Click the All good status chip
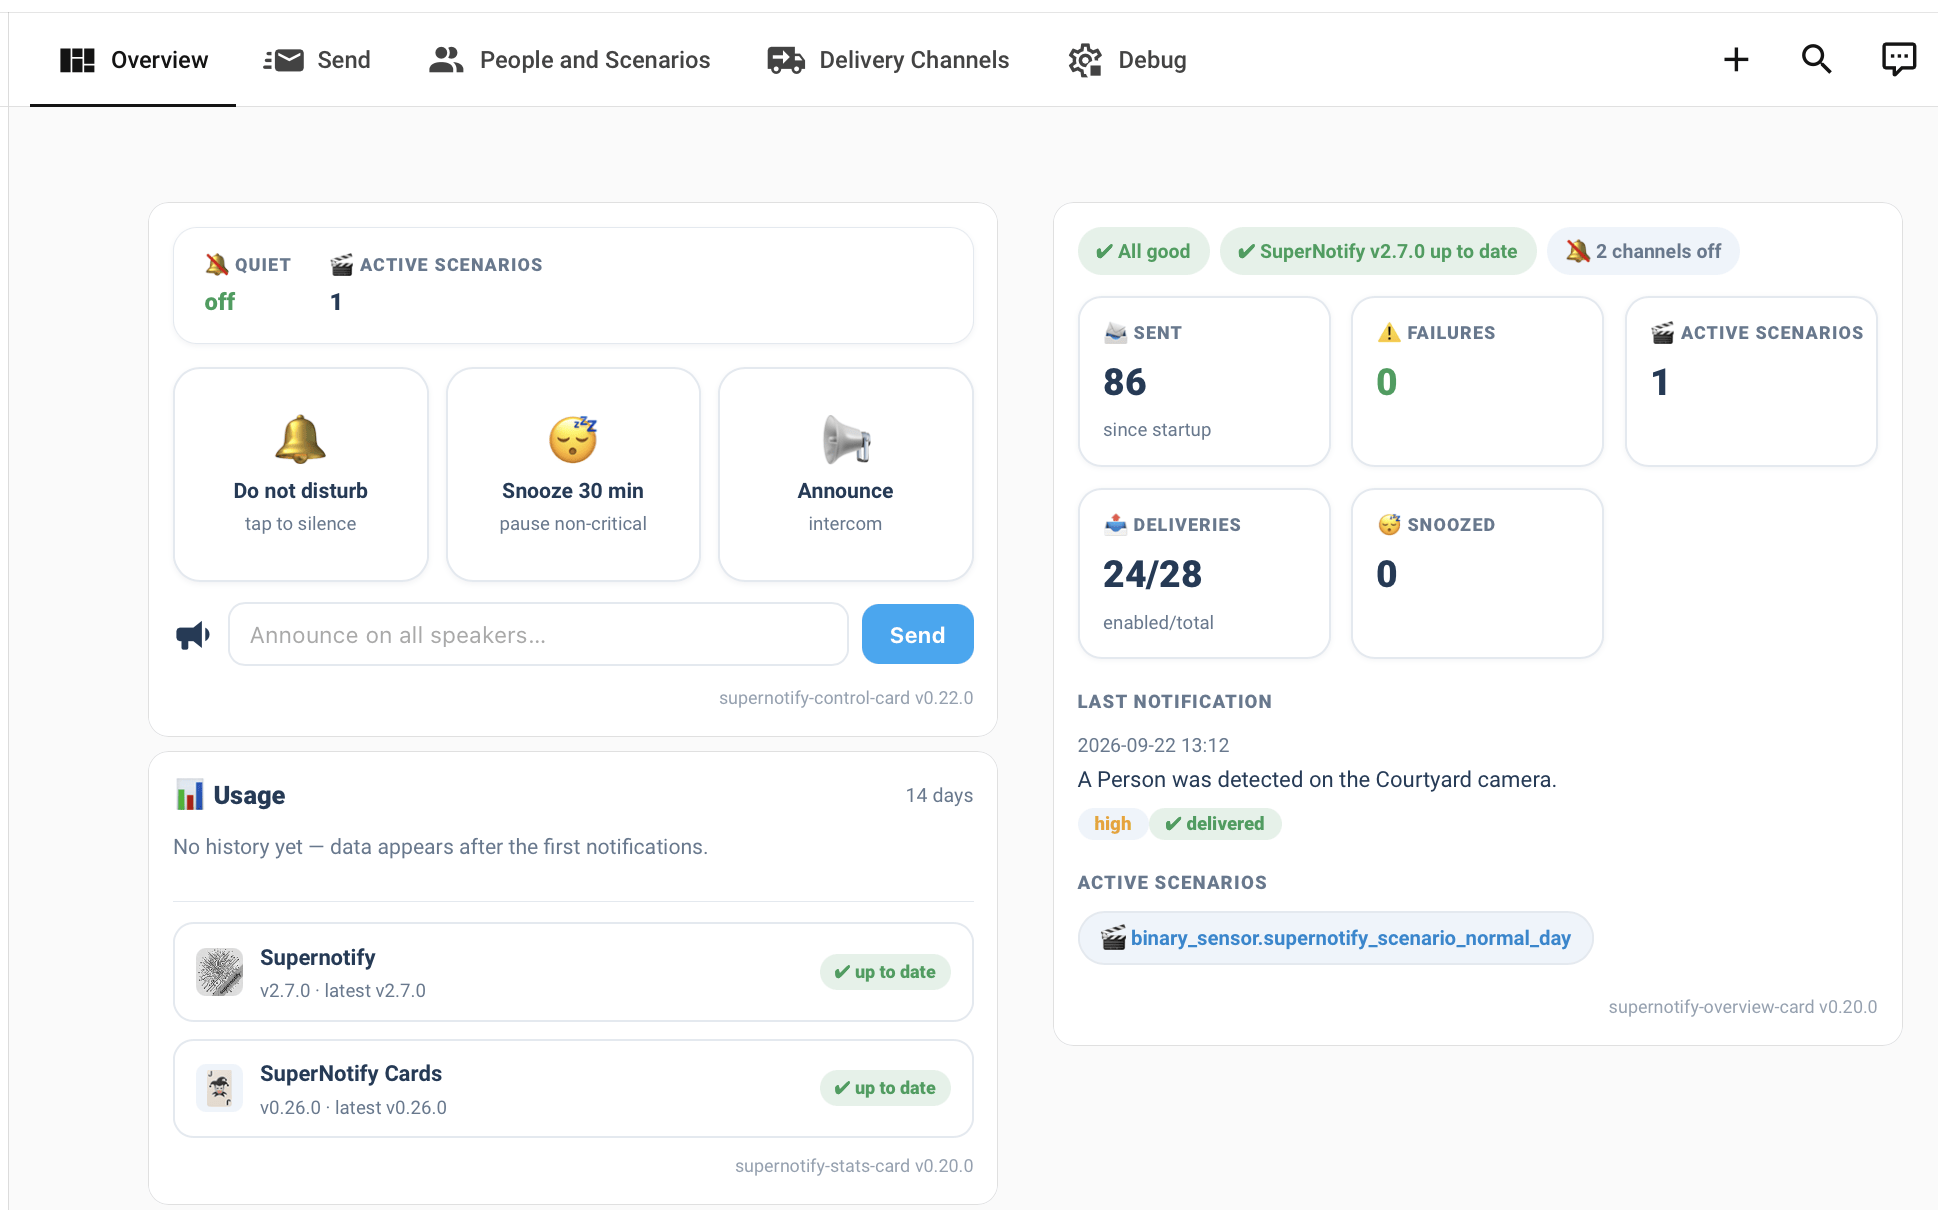Screen dimensions: 1938x1210 tap(1143, 251)
